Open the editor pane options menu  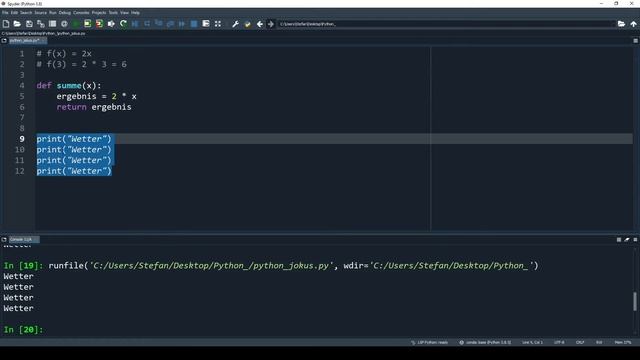[636, 40]
